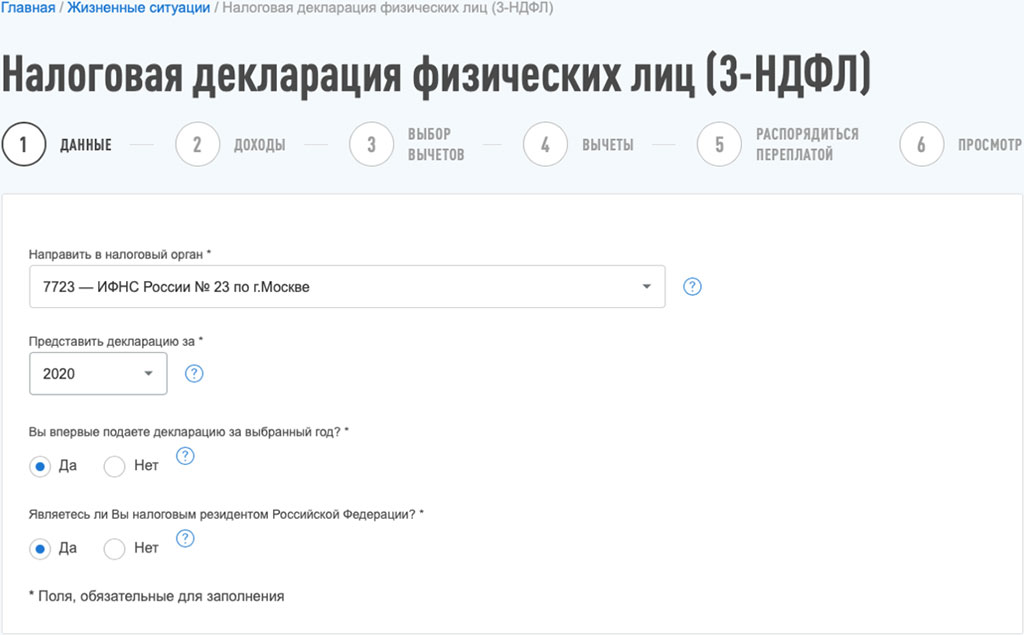Screen dimensions: 1024x635
Task: Select 'Да' for tax resident question
Action: [x=41, y=549]
